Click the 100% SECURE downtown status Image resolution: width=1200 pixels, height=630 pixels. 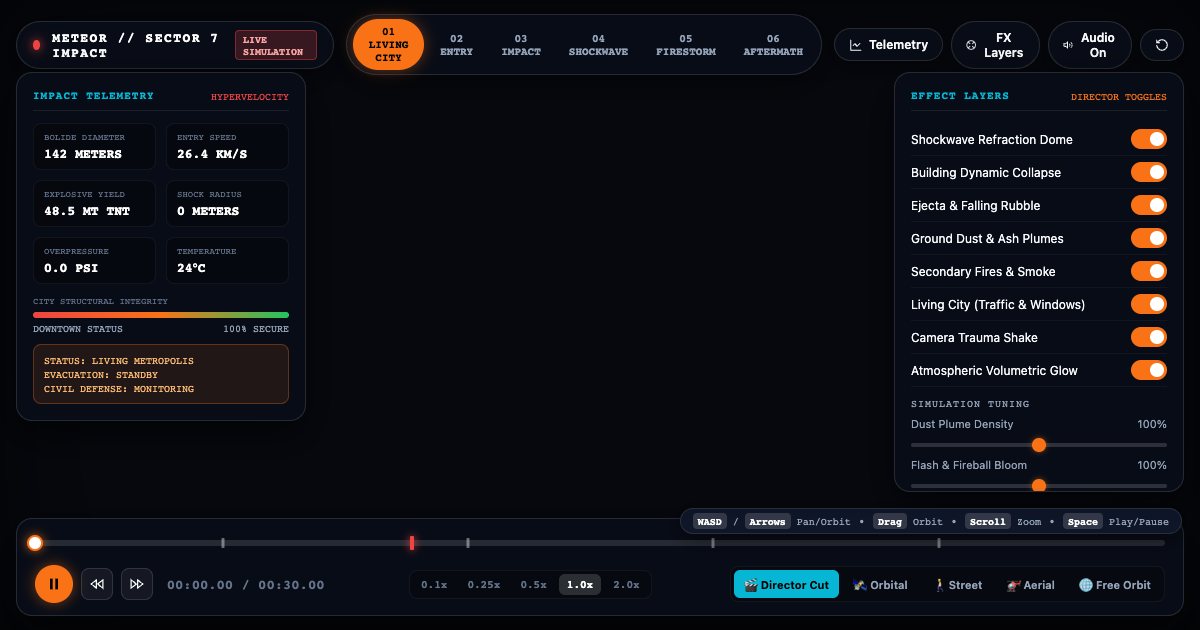coord(256,329)
